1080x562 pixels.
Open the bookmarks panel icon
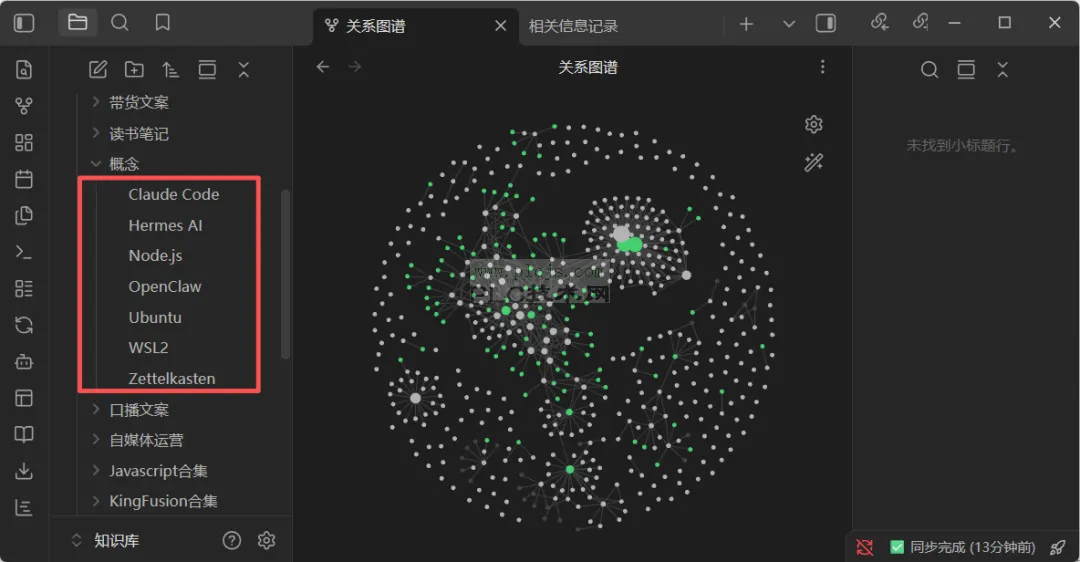pos(163,23)
